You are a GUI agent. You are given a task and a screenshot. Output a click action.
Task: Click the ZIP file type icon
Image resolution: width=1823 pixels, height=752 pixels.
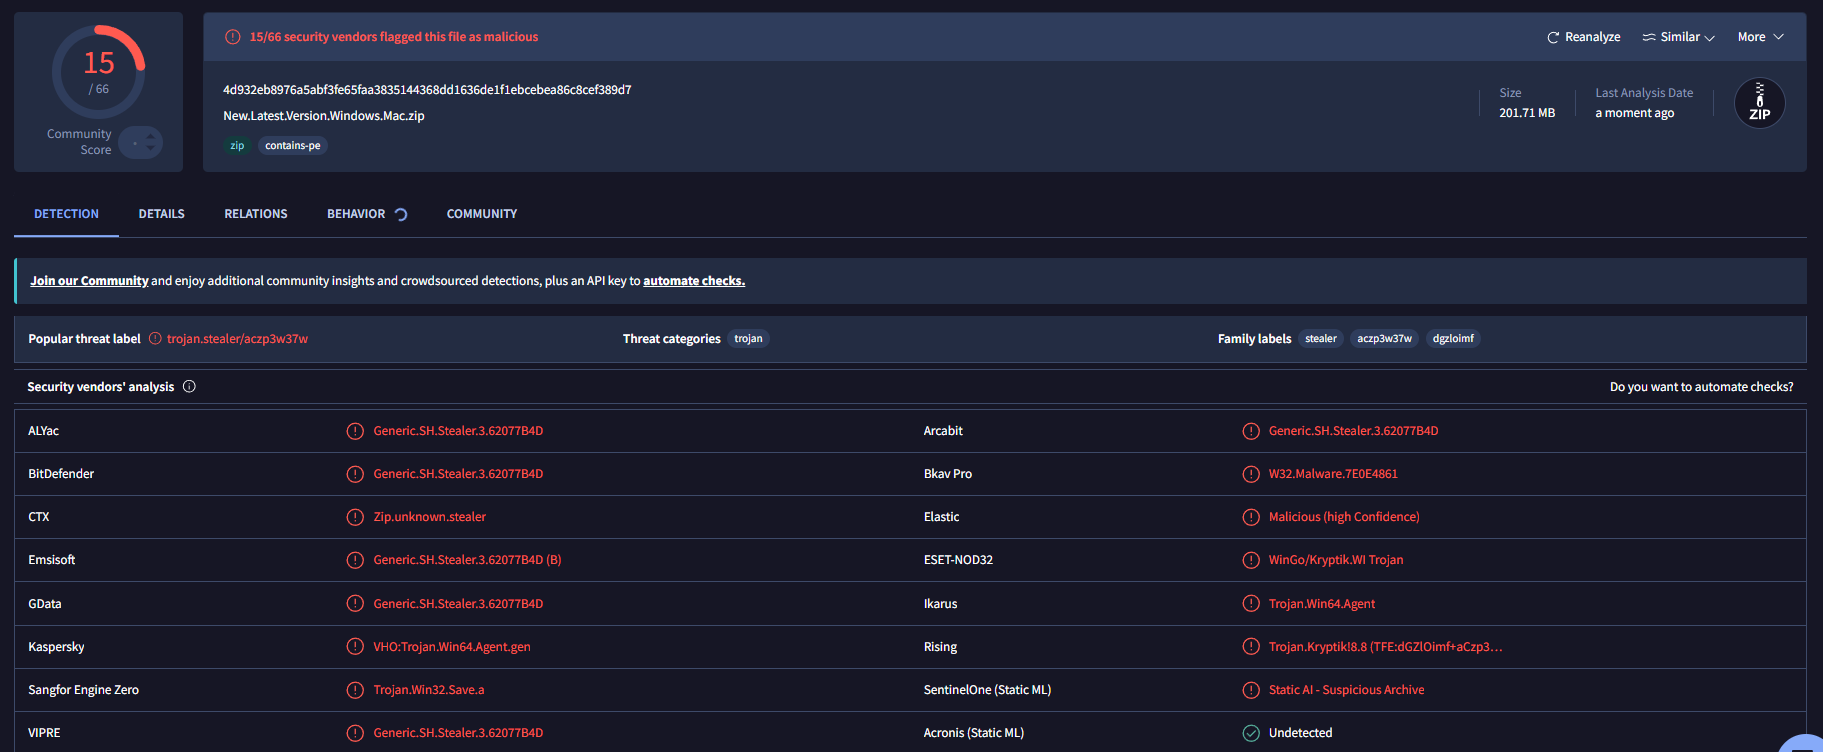click(1760, 103)
